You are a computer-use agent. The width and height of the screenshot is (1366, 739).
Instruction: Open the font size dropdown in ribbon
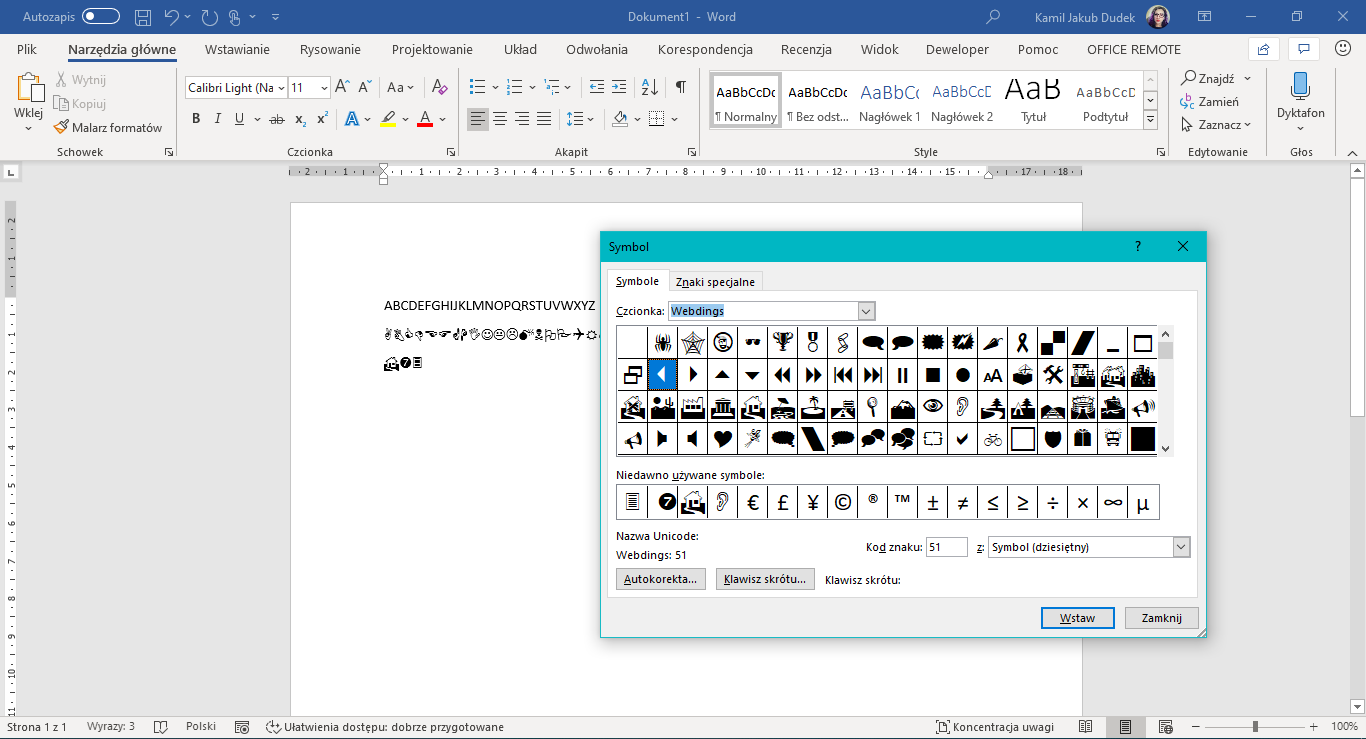click(x=324, y=88)
